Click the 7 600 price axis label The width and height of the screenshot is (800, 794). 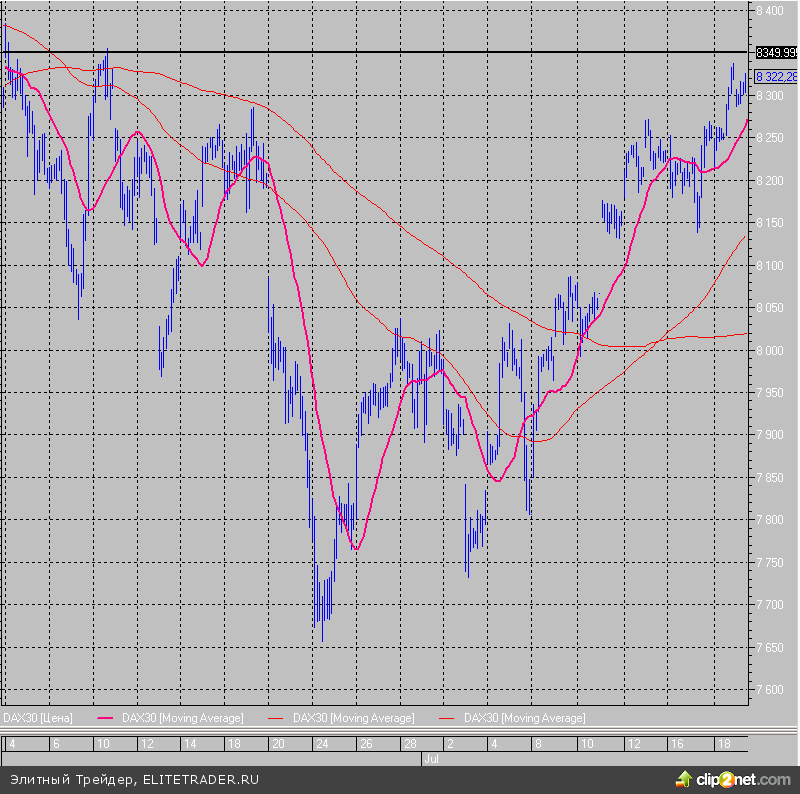[x=770, y=690]
